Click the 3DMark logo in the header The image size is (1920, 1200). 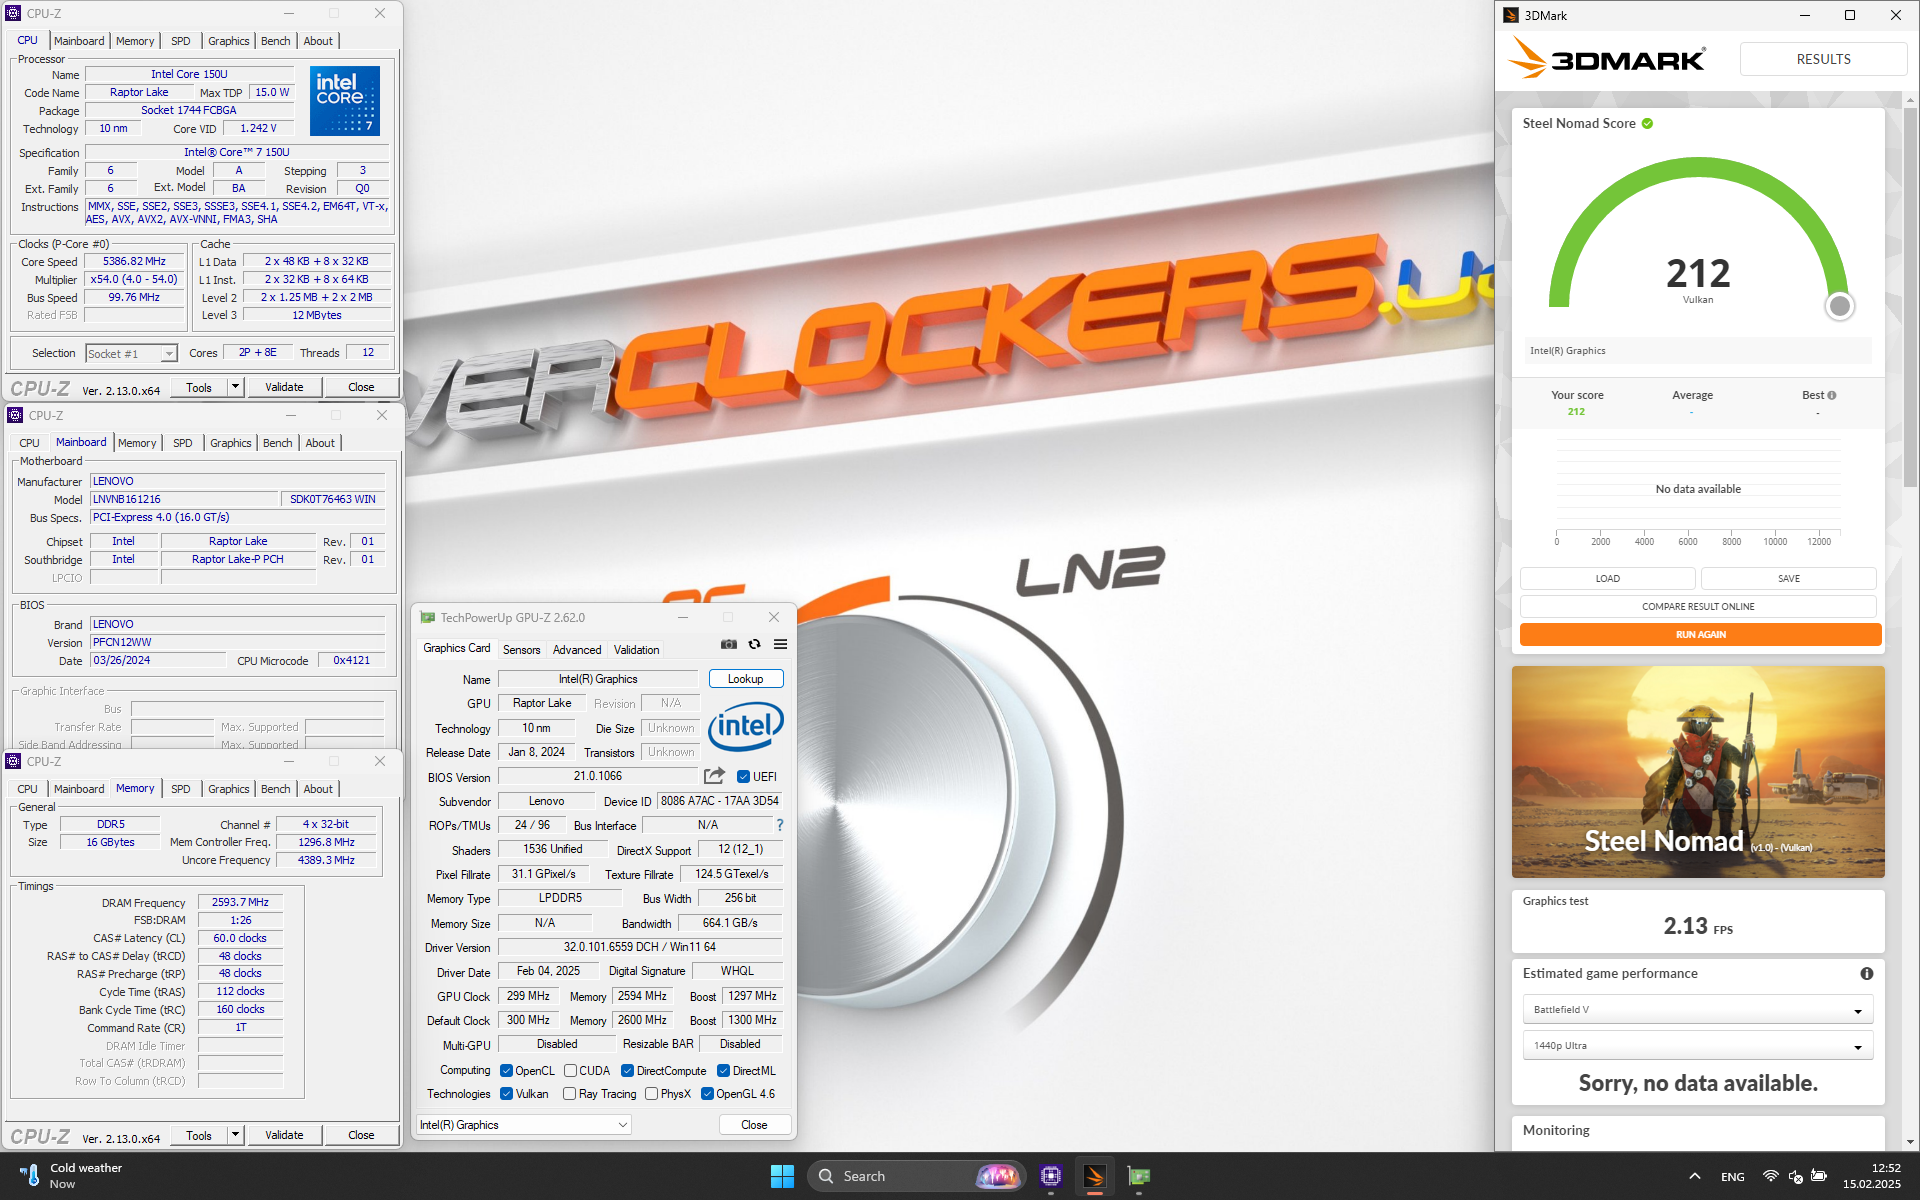tap(1607, 59)
